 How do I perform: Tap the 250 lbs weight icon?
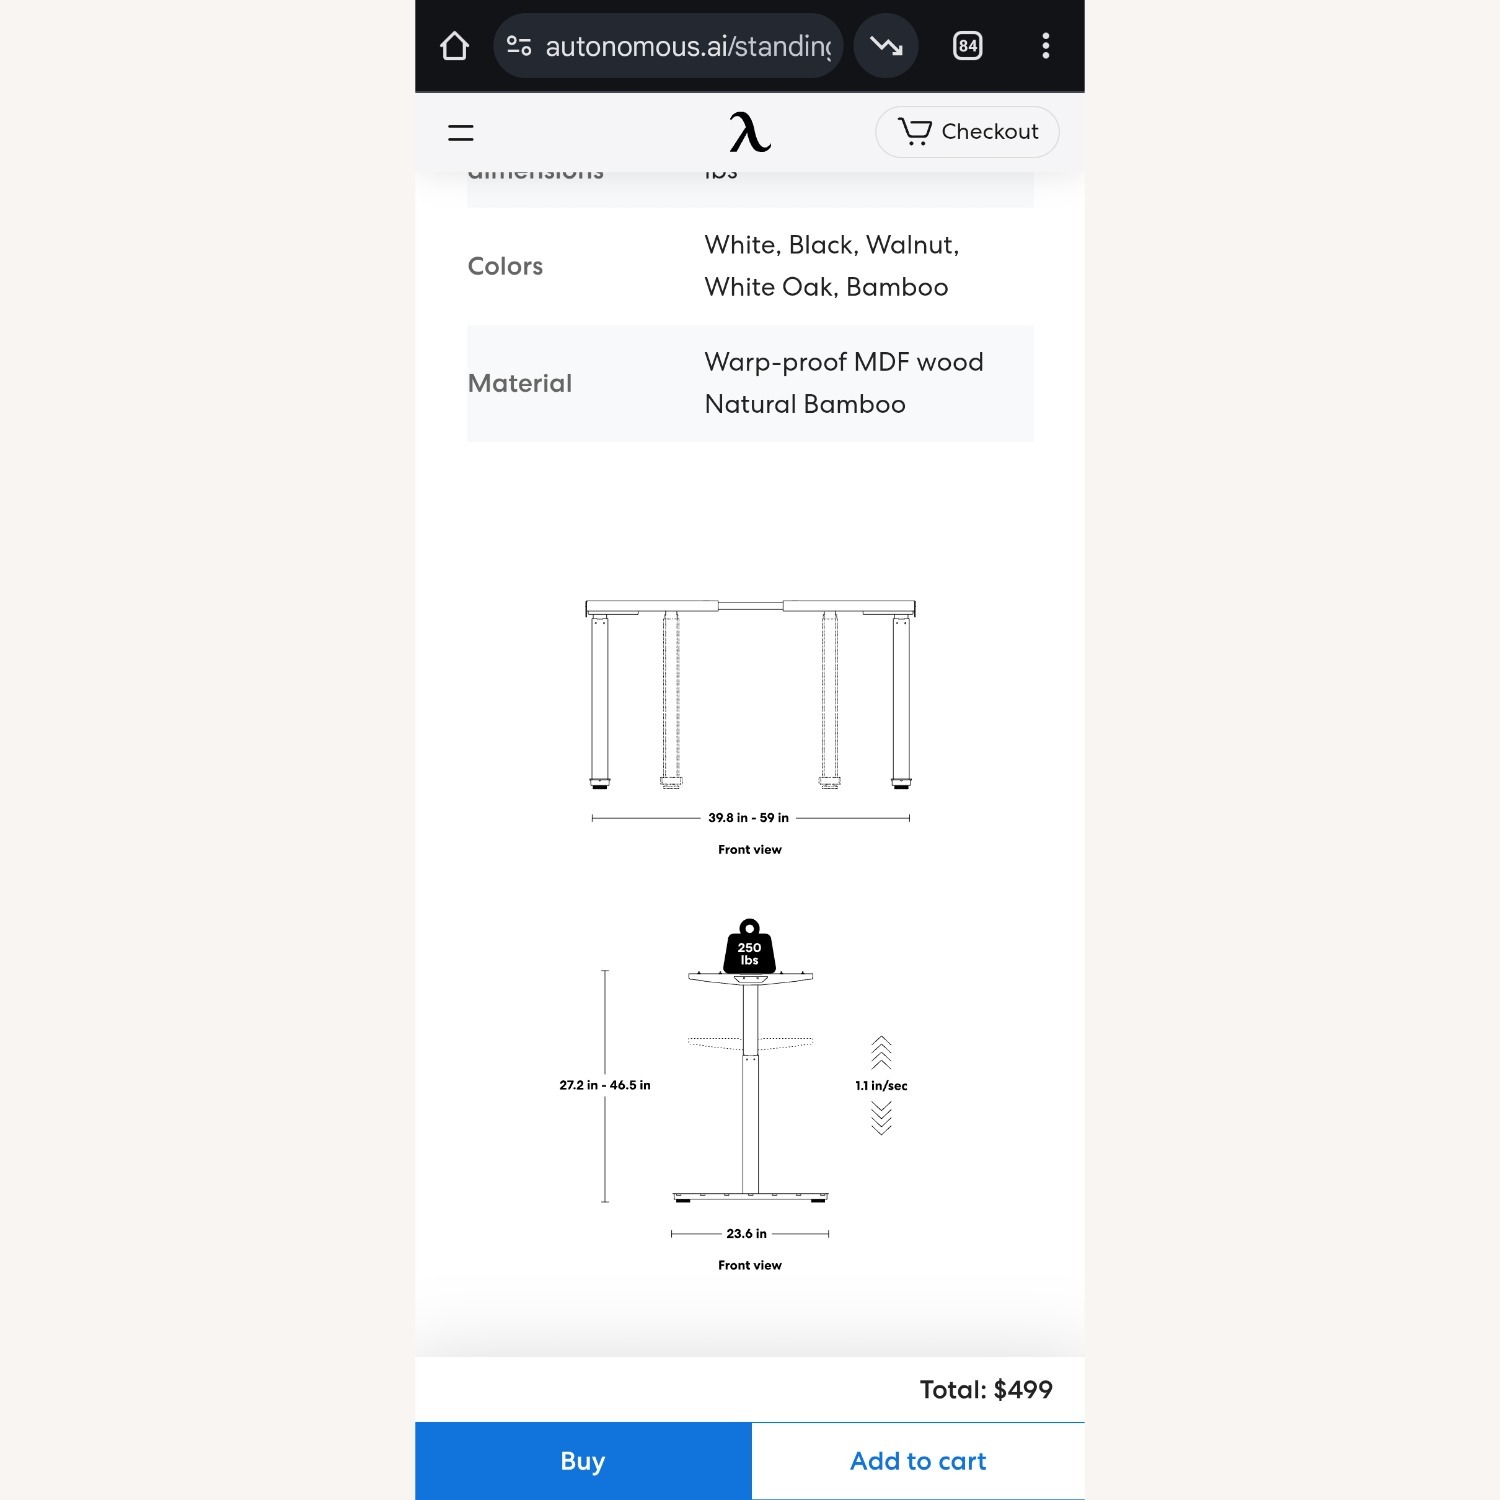749,947
